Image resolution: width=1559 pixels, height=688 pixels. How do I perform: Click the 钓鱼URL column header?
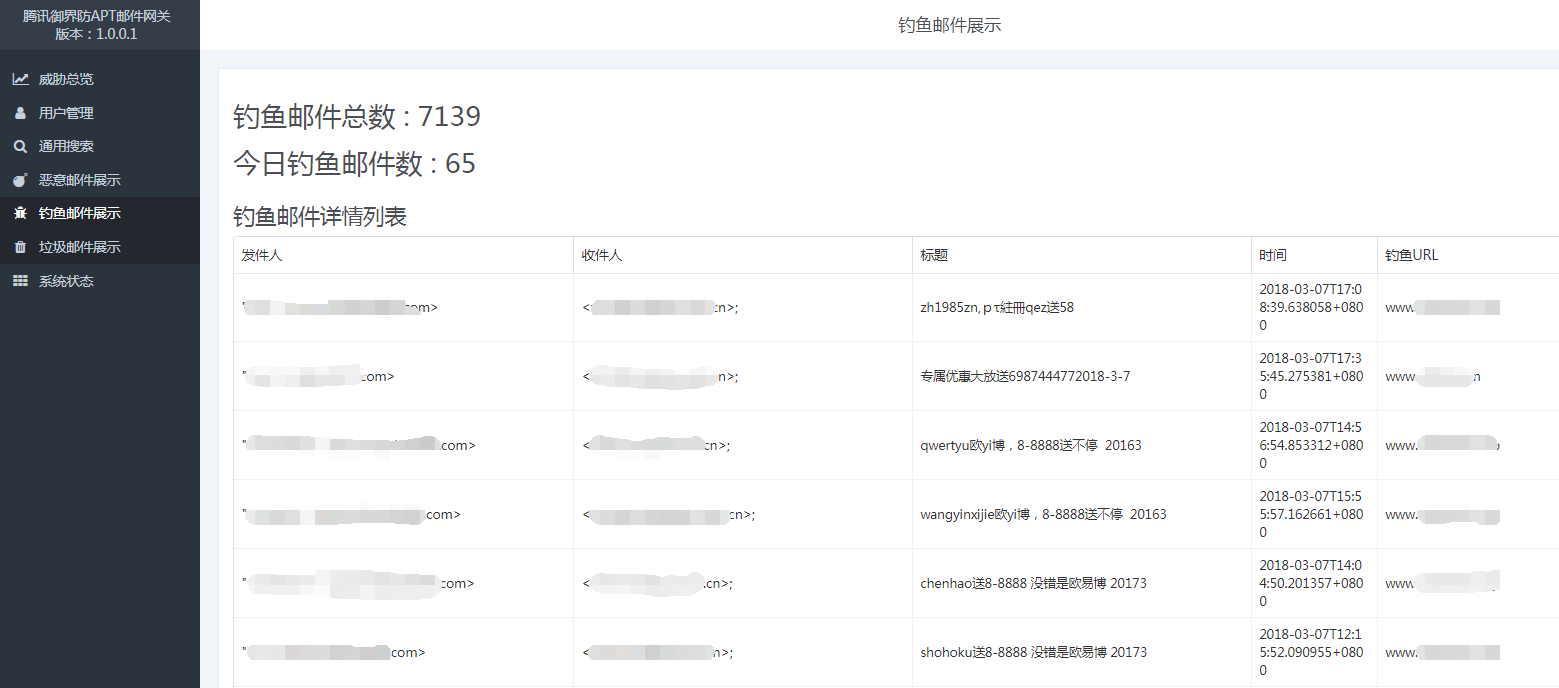click(x=1411, y=255)
